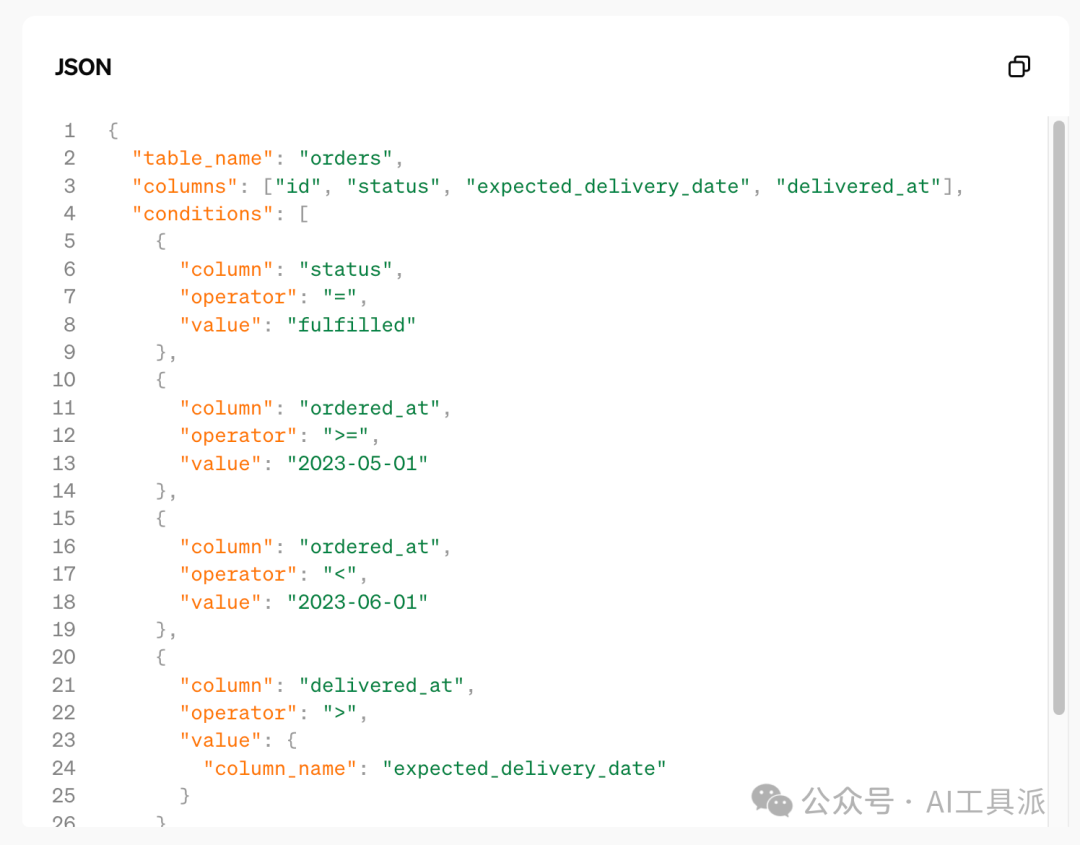The width and height of the screenshot is (1080, 845).
Task: Click the WeChat logo in the watermark
Action: [772, 800]
